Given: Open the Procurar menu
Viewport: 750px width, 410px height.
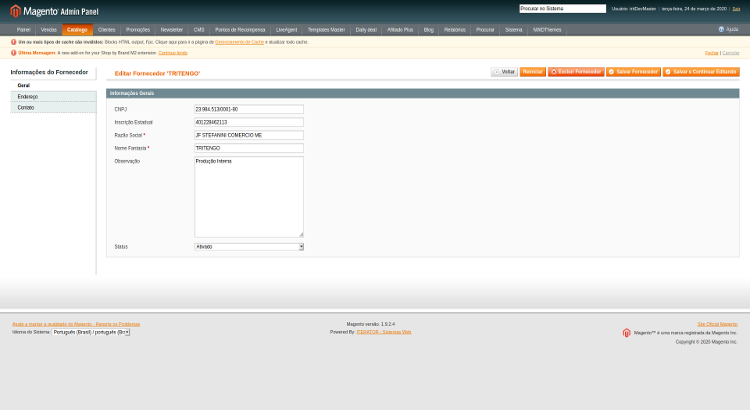Looking at the screenshot, I should point(485,30).
